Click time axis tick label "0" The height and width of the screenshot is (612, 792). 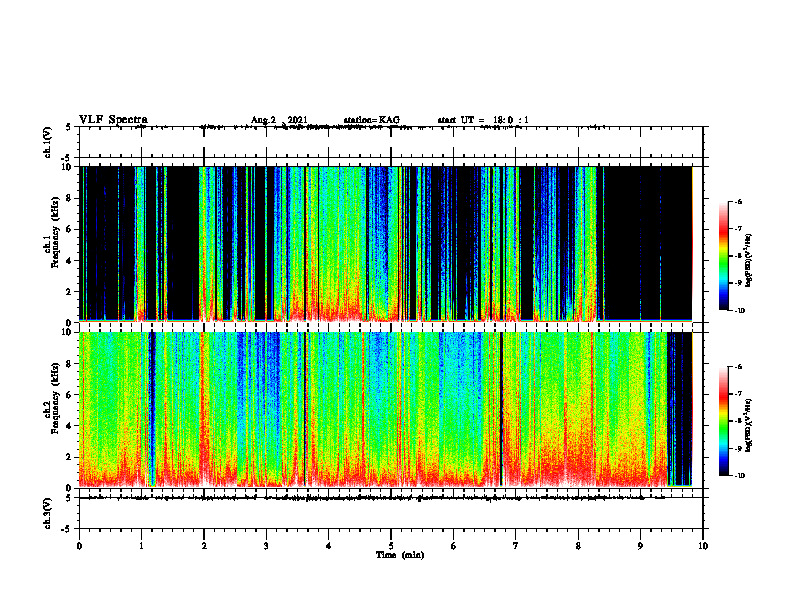(x=79, y=546)
